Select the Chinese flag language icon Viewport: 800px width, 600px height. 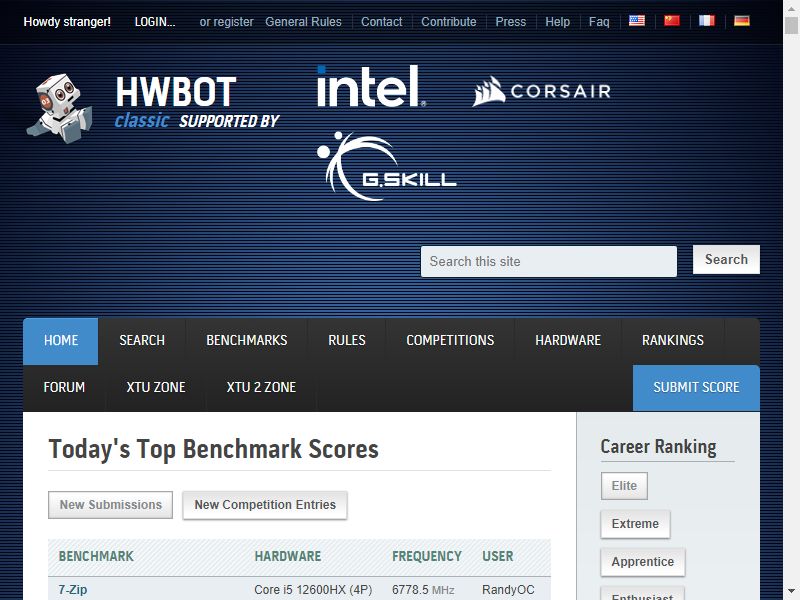coord(672,21)
